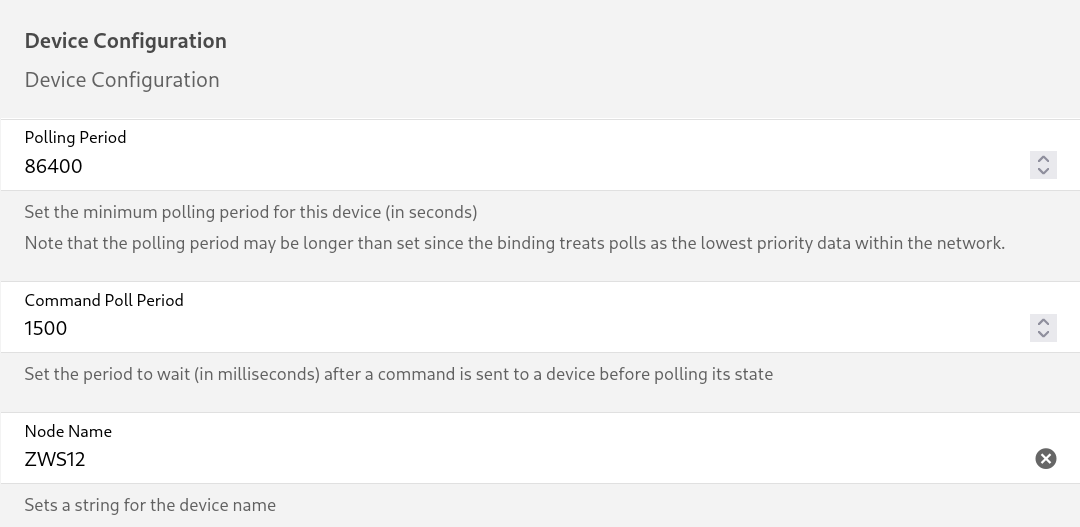This screenshot has width=1080, height=527.
Task: Click the gray Device Configuration subtitle
Action: [122, 80]
